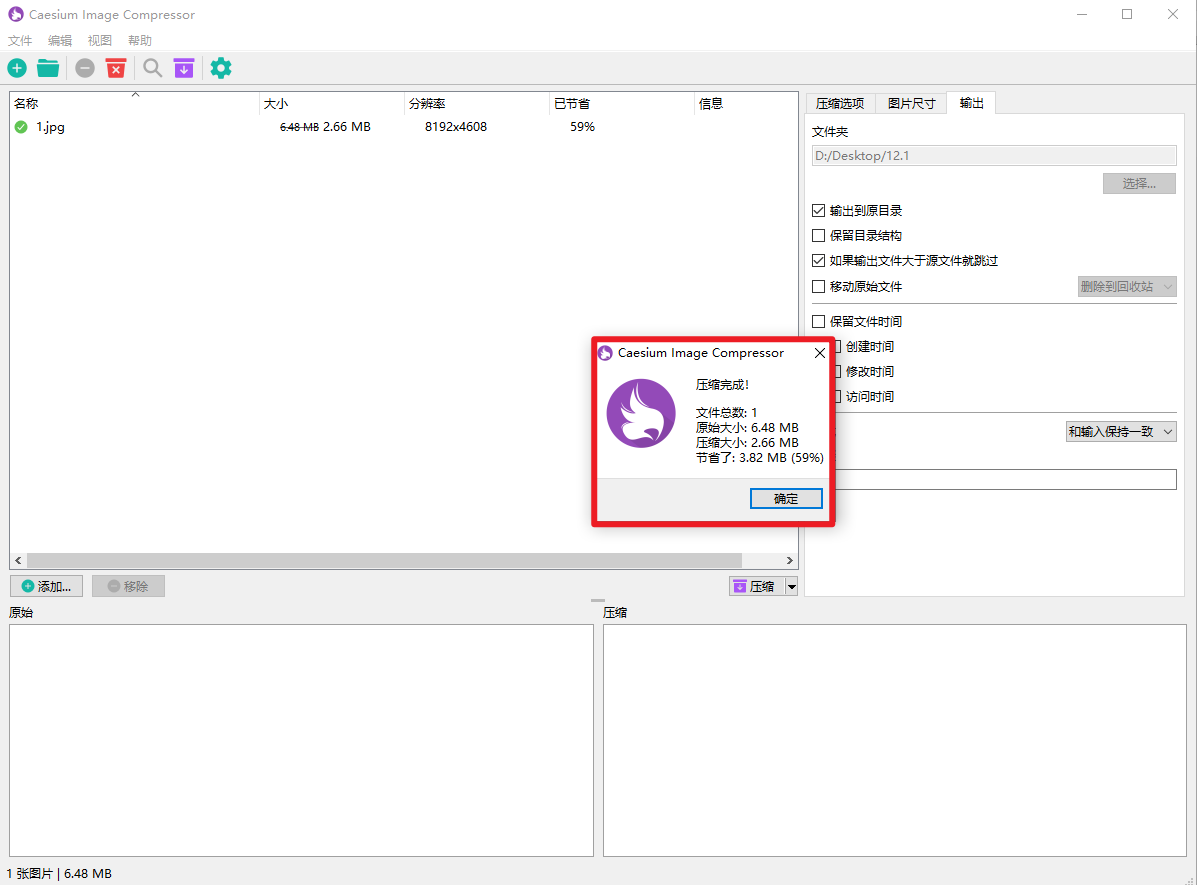The width and height of the screenshot is (1197, 885).
Task: Click the 添加... button below the list
Action: coord(46,586)
